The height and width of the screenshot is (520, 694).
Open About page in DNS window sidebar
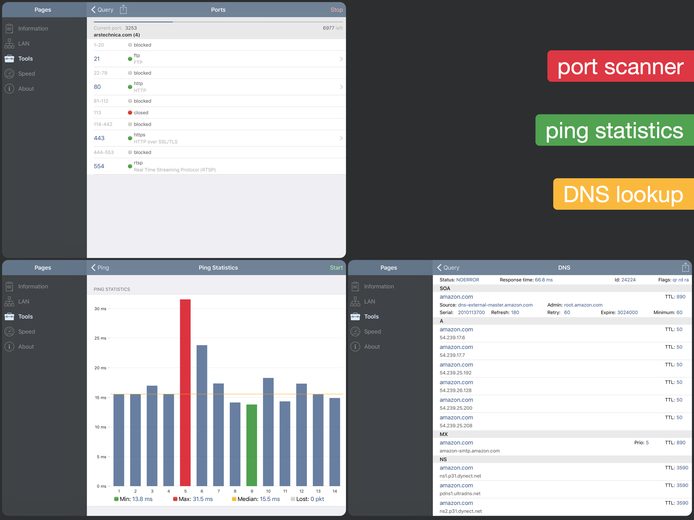point(366,347)
